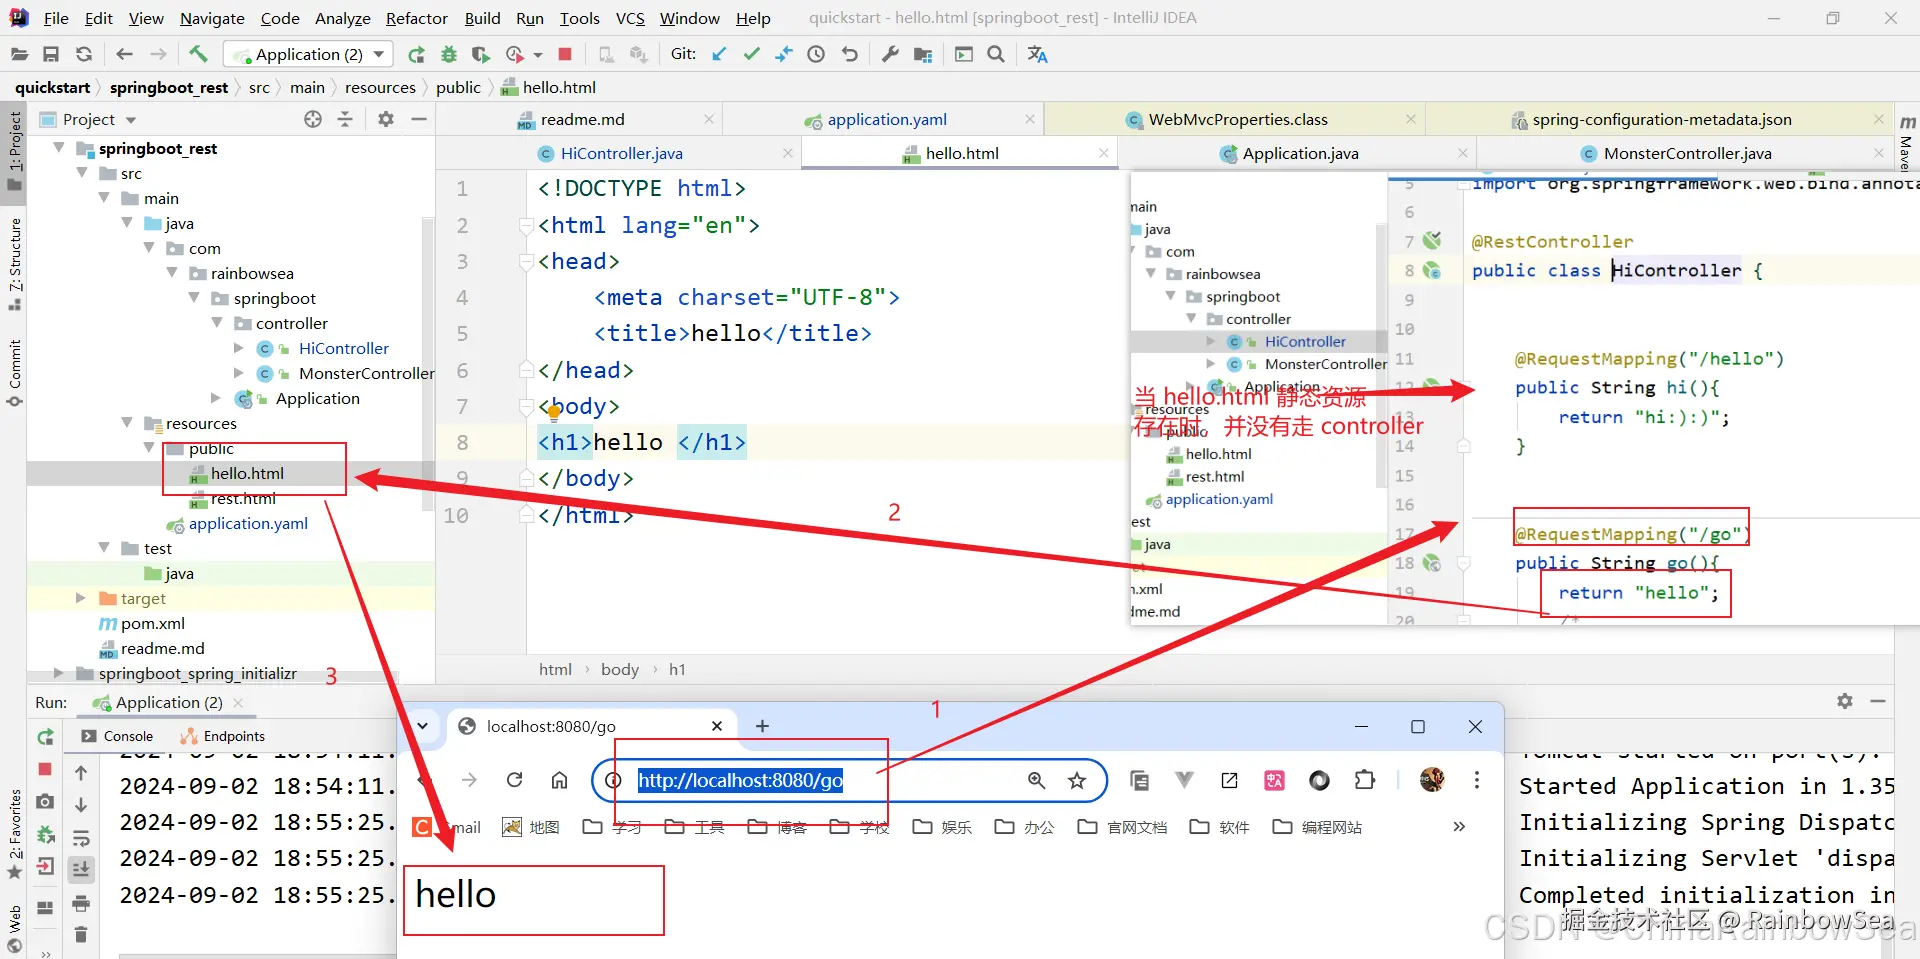
Task: Toggle the Web tool window stripe
Action: (x=14, y=929)
